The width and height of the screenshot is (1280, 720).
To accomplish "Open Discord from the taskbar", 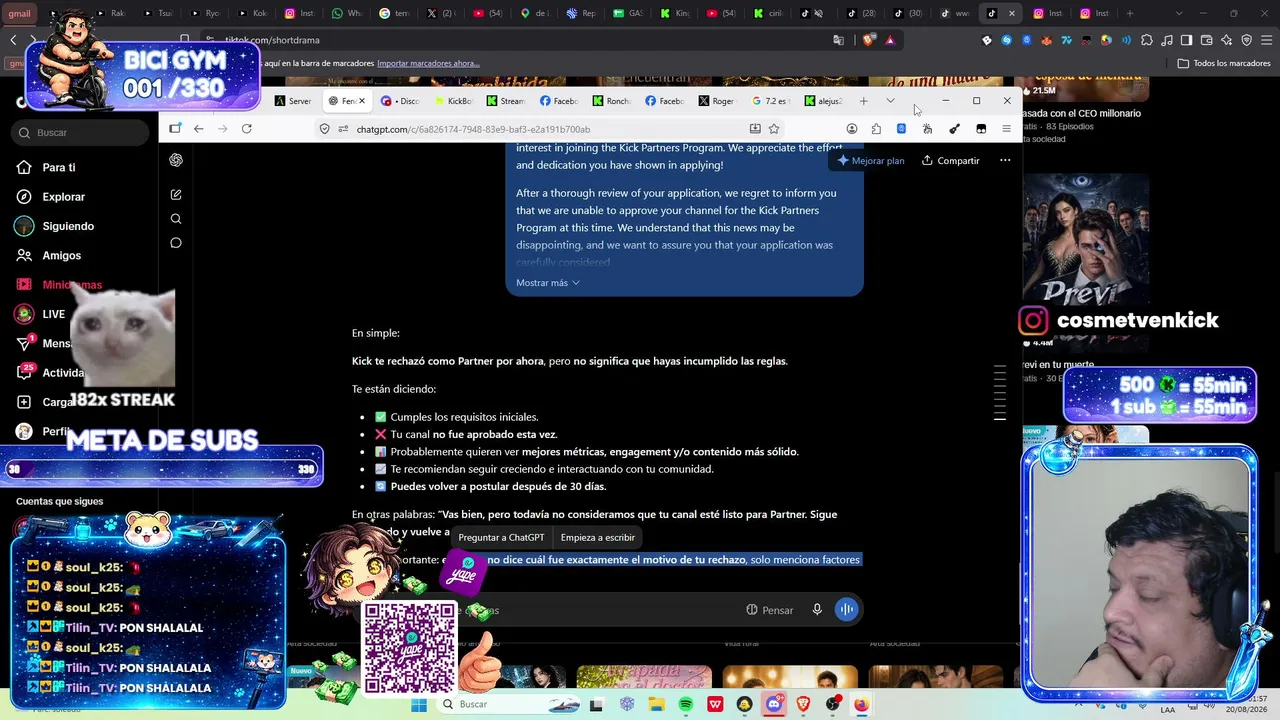I will click(773, 705).
